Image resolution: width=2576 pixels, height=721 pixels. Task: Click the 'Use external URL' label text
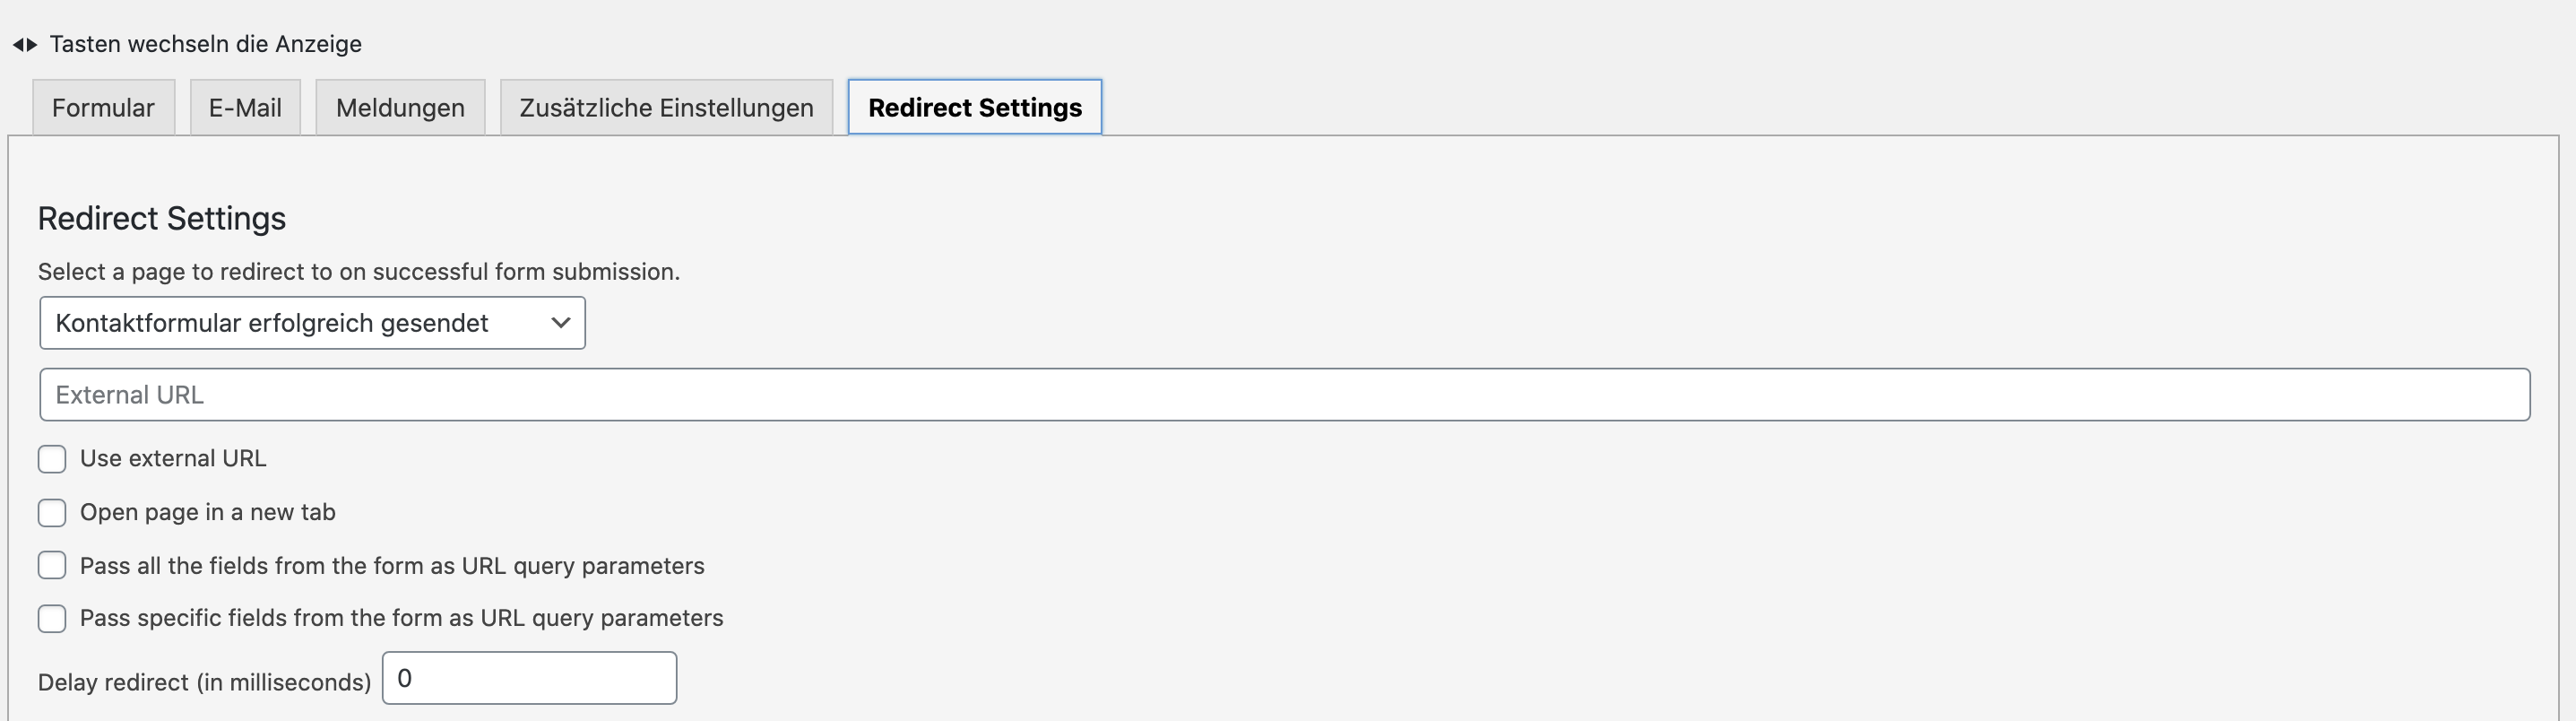click(x=173, y=459)
